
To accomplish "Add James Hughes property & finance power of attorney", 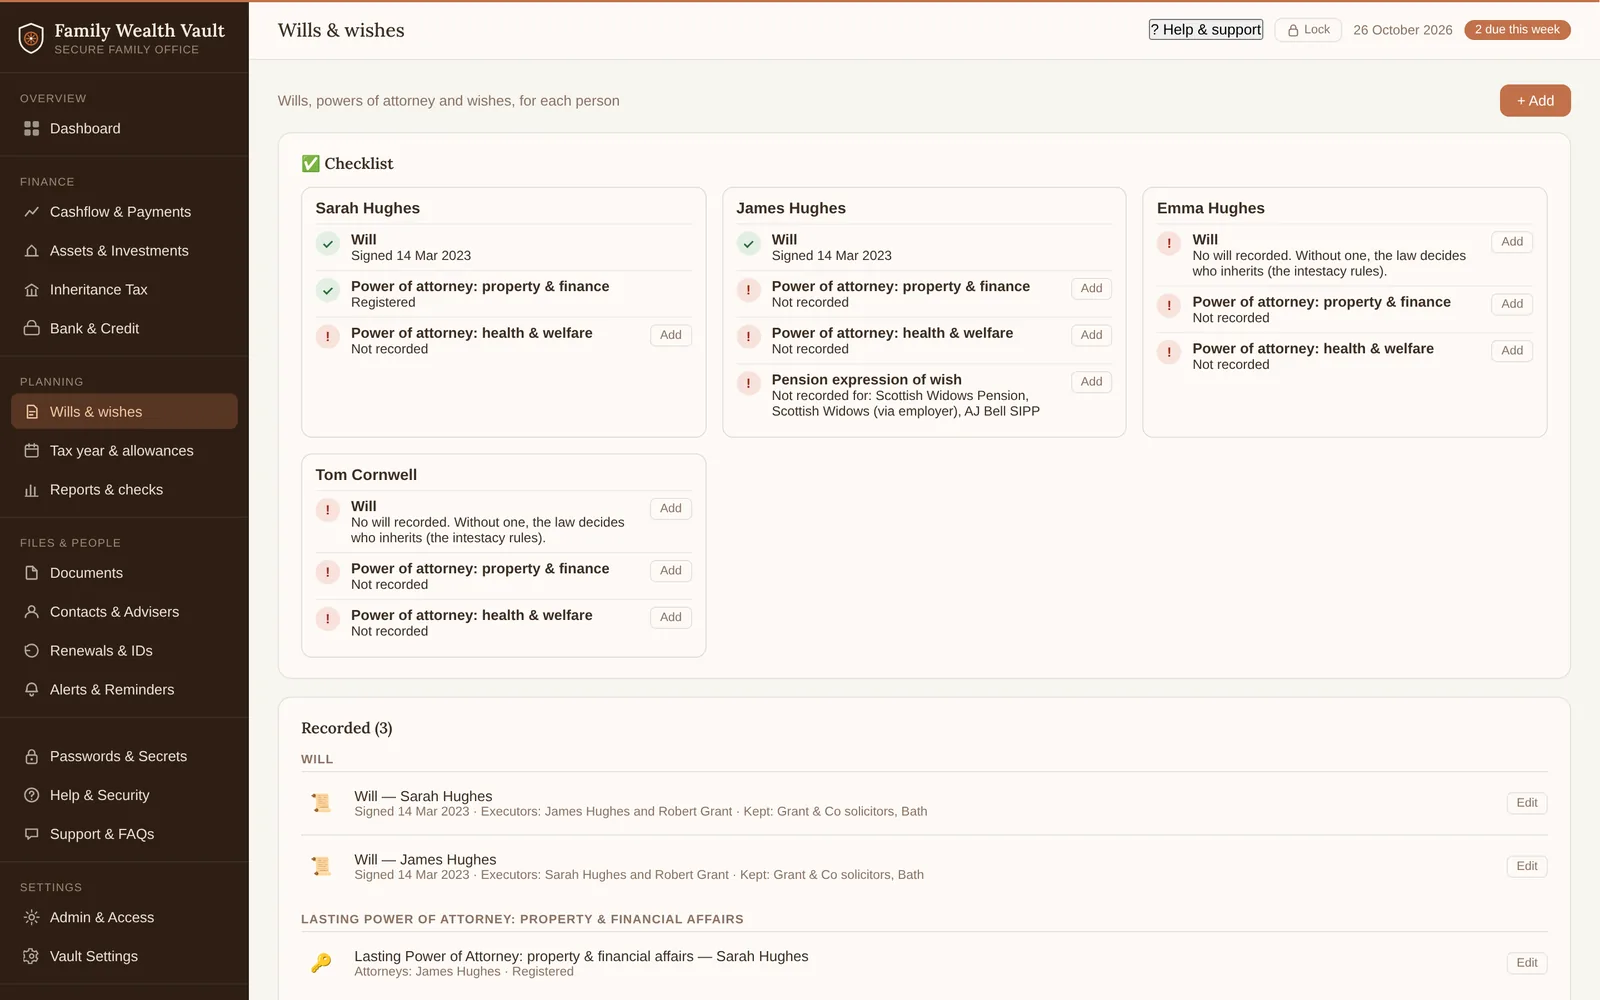I will [1091, 288].
